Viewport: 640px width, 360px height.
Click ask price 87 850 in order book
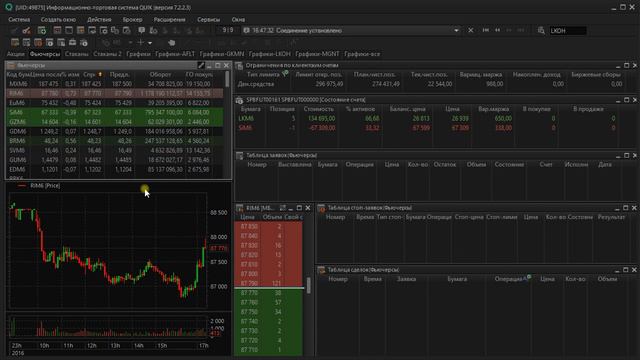click(249, 227)
